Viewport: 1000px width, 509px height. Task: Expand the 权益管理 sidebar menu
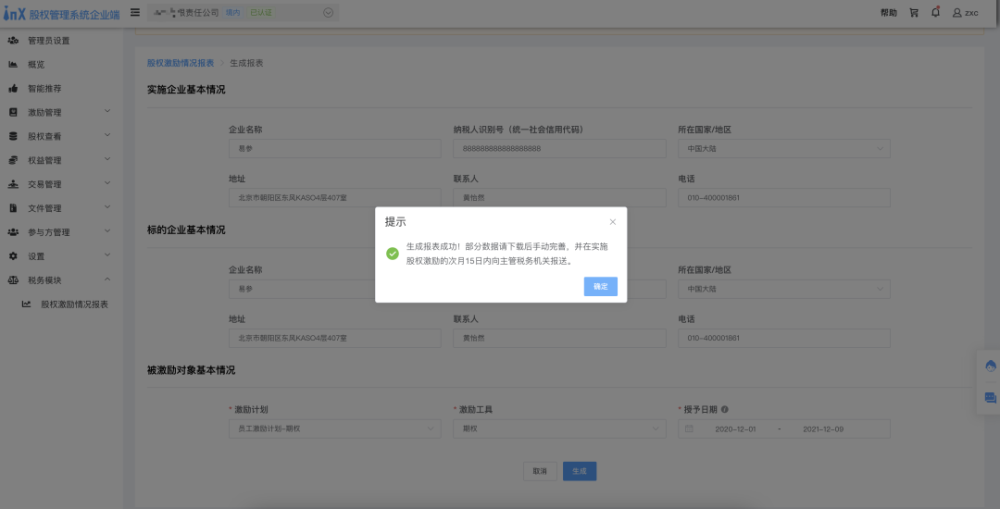61,160
